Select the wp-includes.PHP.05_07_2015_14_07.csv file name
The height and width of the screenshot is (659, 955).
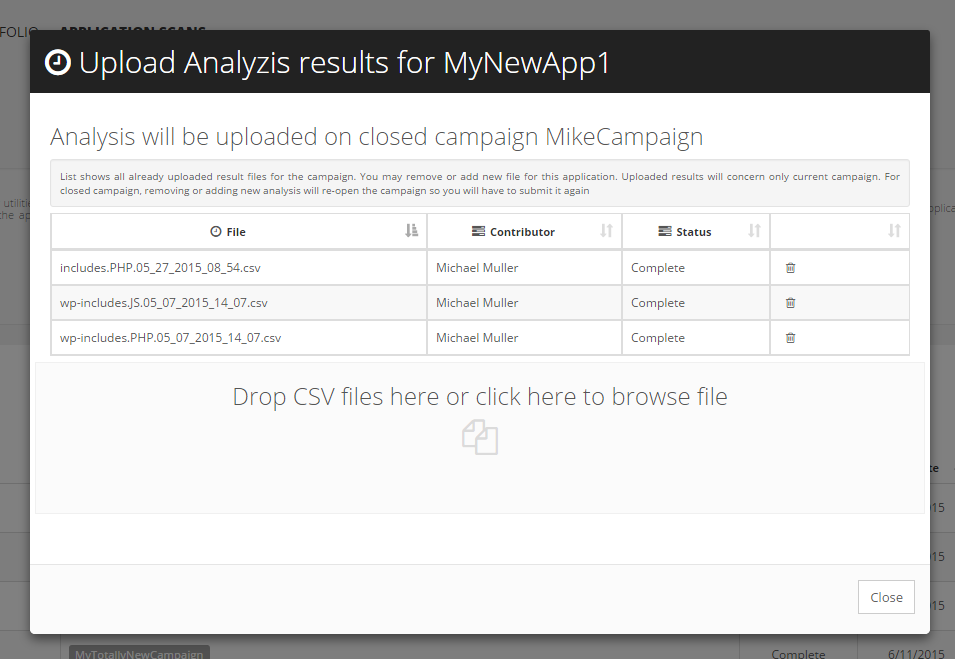pyautogui.click(x=170, y=338)
